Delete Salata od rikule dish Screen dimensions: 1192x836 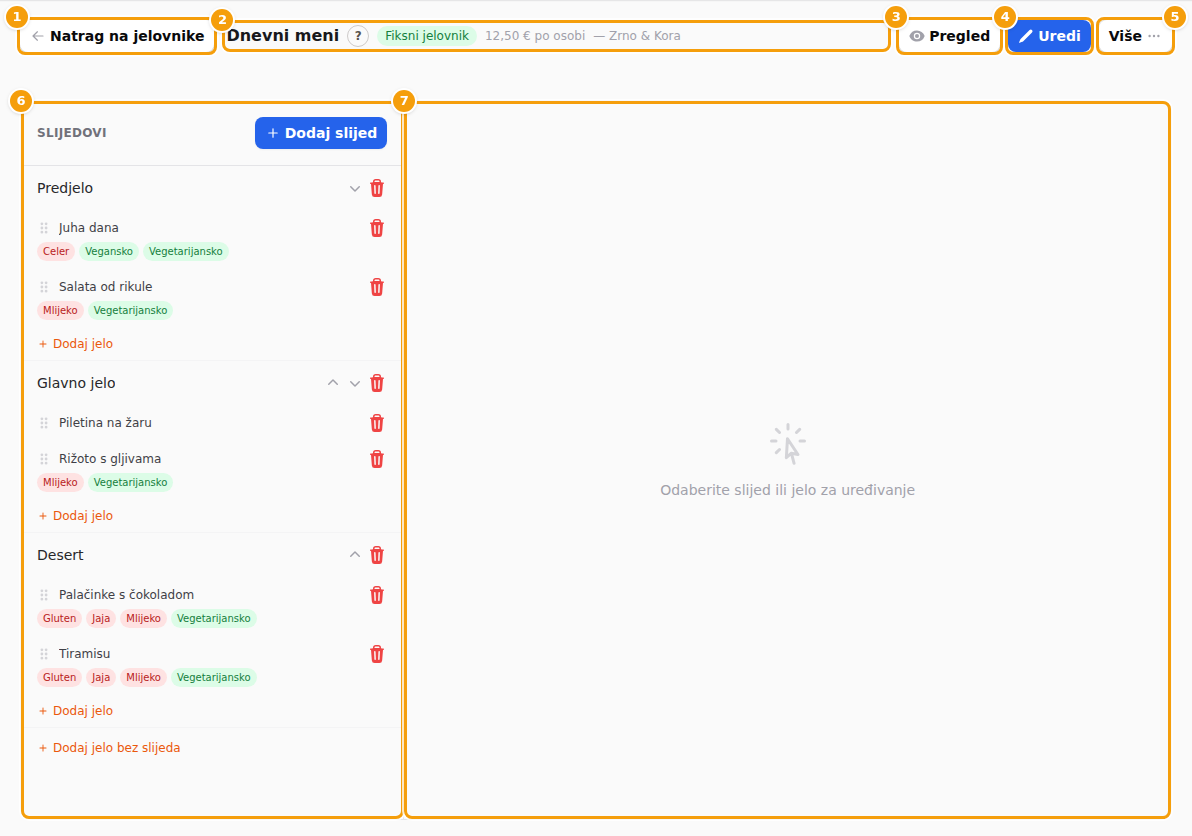pyautogui.click(x=376, y=287)
